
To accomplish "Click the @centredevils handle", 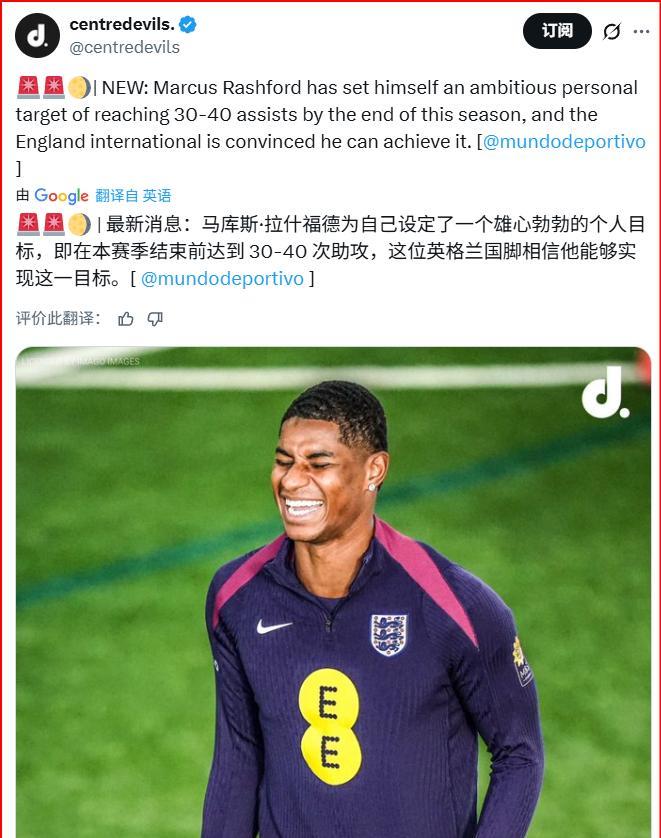I will point(124,48).
